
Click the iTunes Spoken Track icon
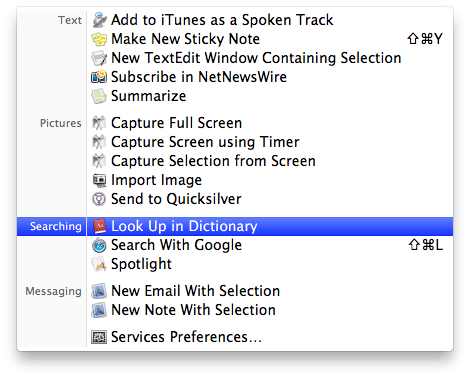point(99,20)
